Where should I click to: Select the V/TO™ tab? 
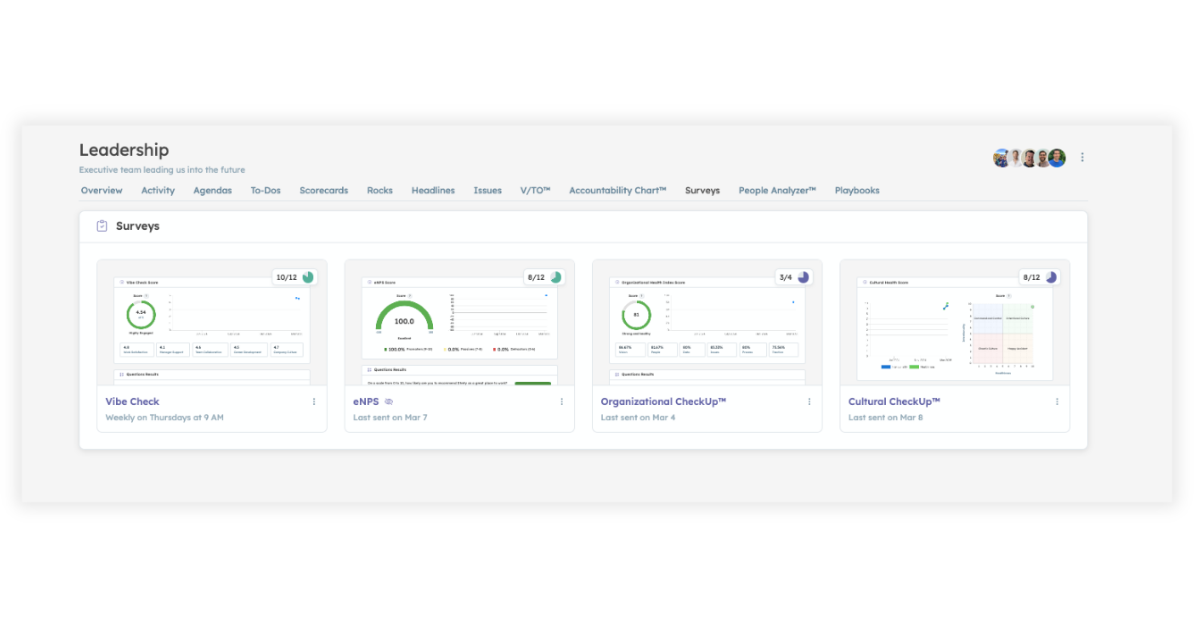536,190
